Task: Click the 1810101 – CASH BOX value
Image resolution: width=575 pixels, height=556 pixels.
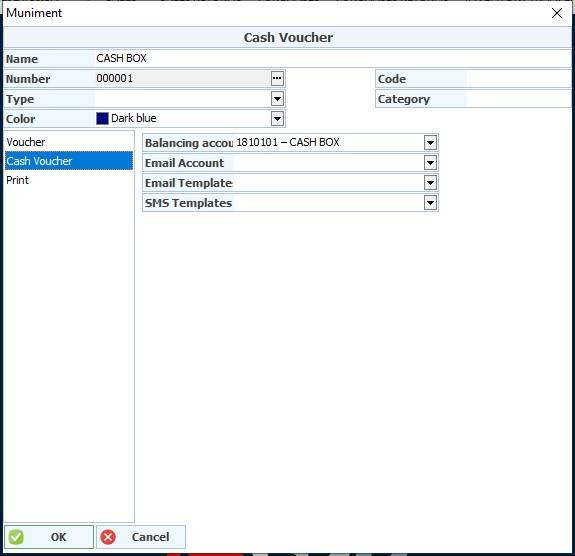Action: [x=288, y=142]
